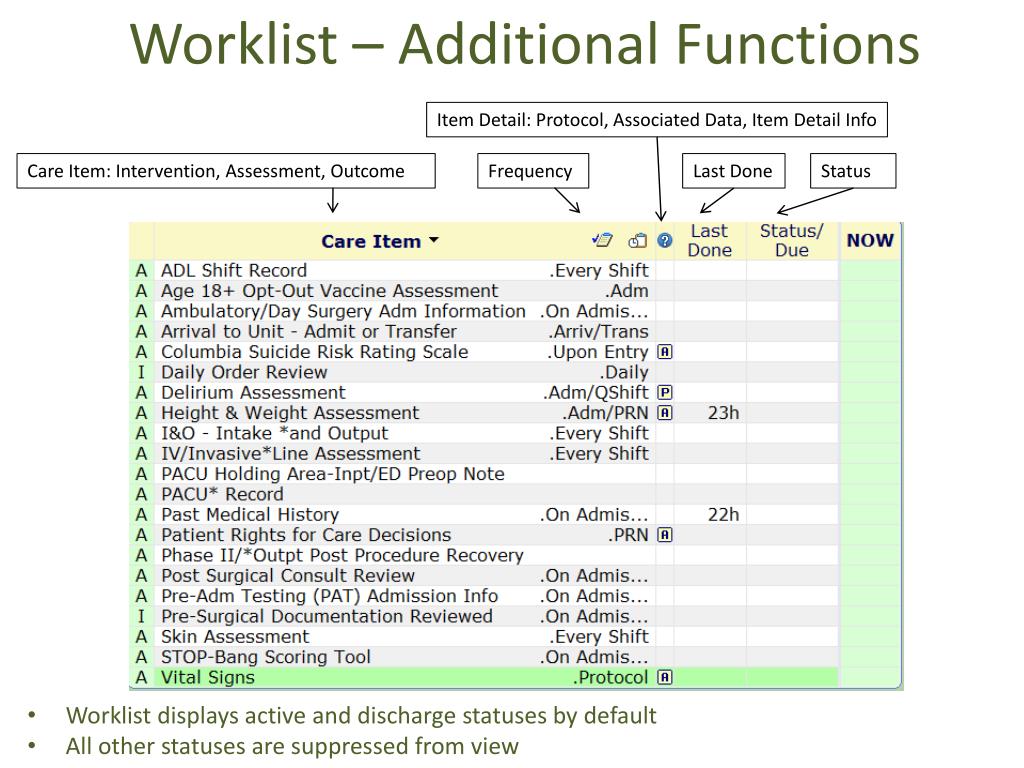
Task: Click .On Admis... frequency for STOP-Bang Scoring Tool
Action: [x=594, y=656]
